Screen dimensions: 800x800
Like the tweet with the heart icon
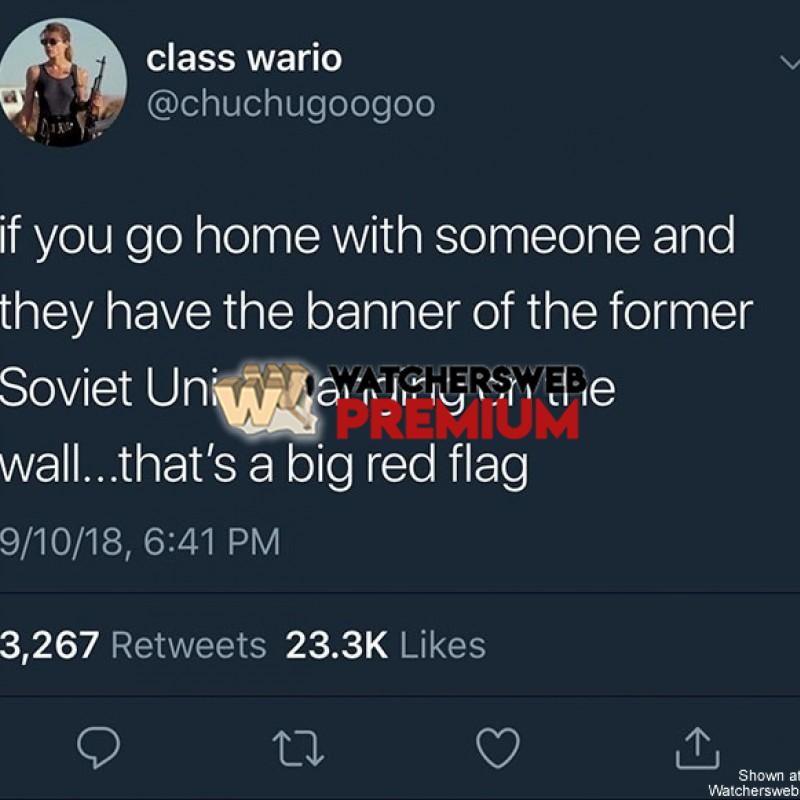coord(498,747)
